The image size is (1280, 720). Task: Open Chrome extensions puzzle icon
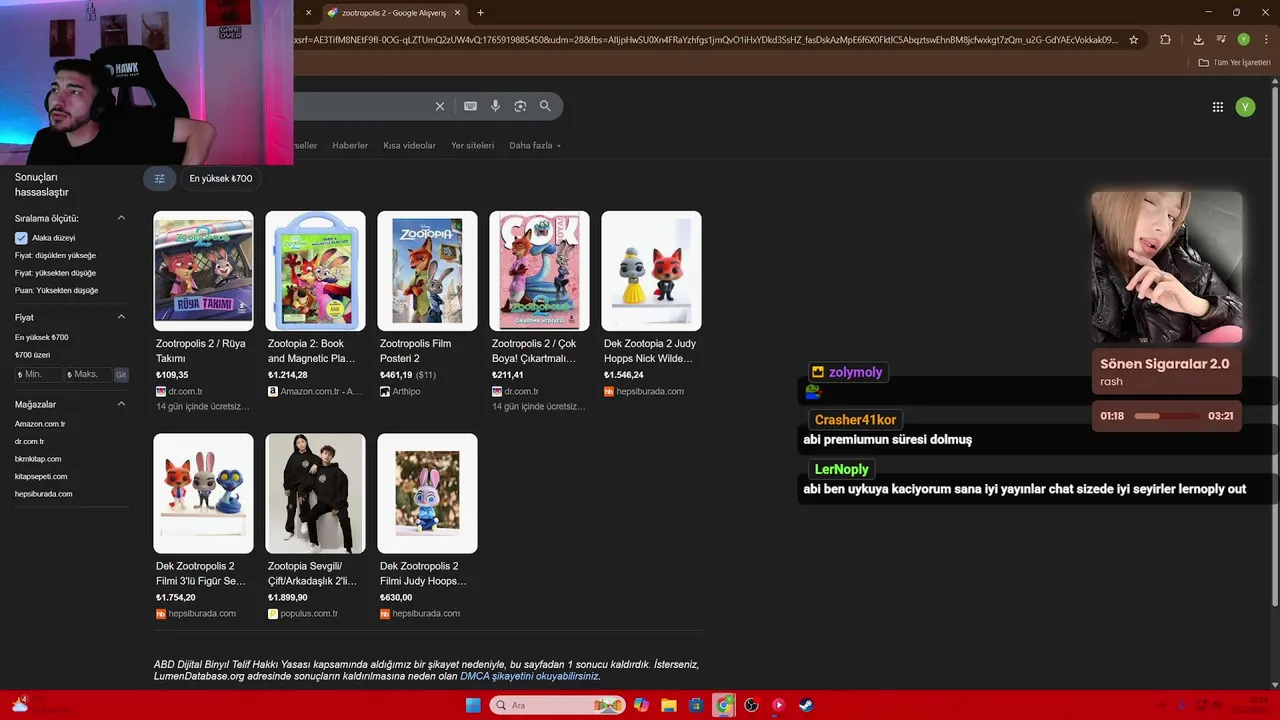(1165, 40)
